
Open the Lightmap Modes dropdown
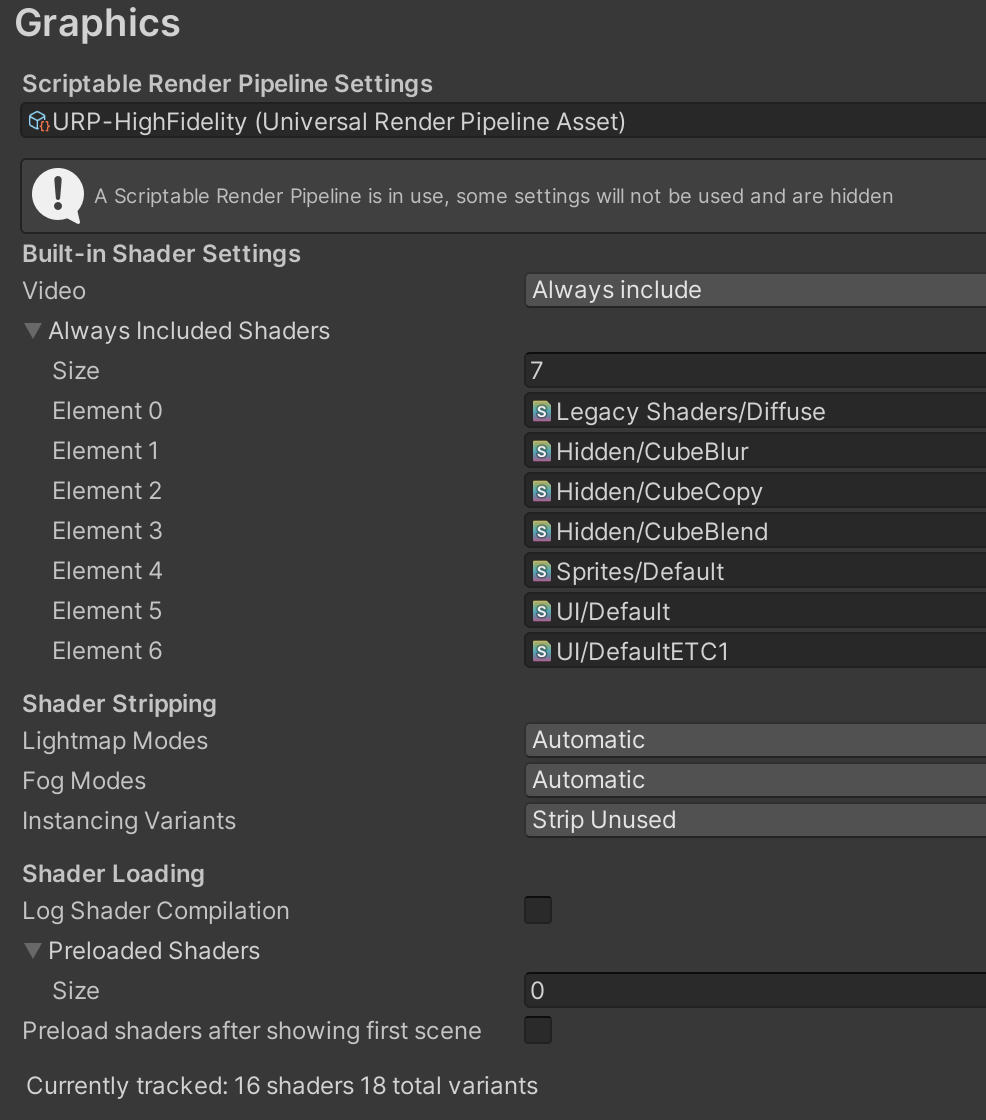pyautogui.click(x=755, y=740)
